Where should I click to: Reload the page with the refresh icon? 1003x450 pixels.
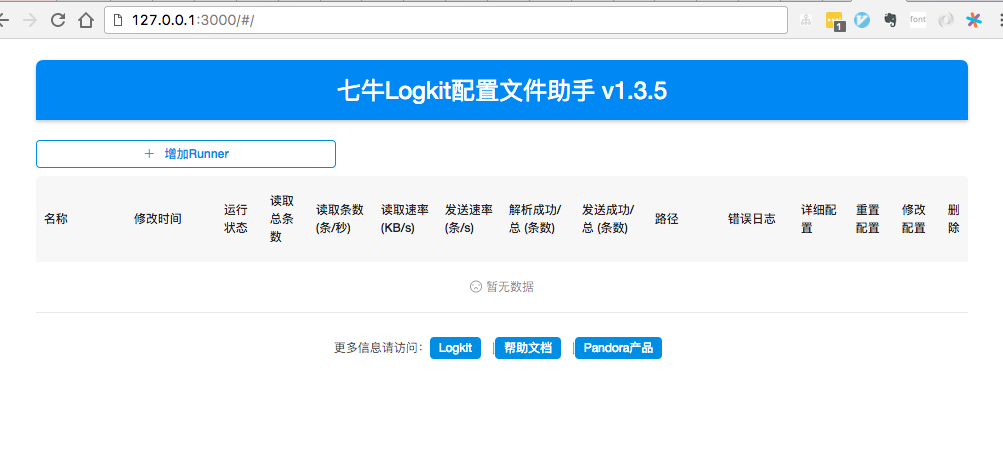pos(58,20)
